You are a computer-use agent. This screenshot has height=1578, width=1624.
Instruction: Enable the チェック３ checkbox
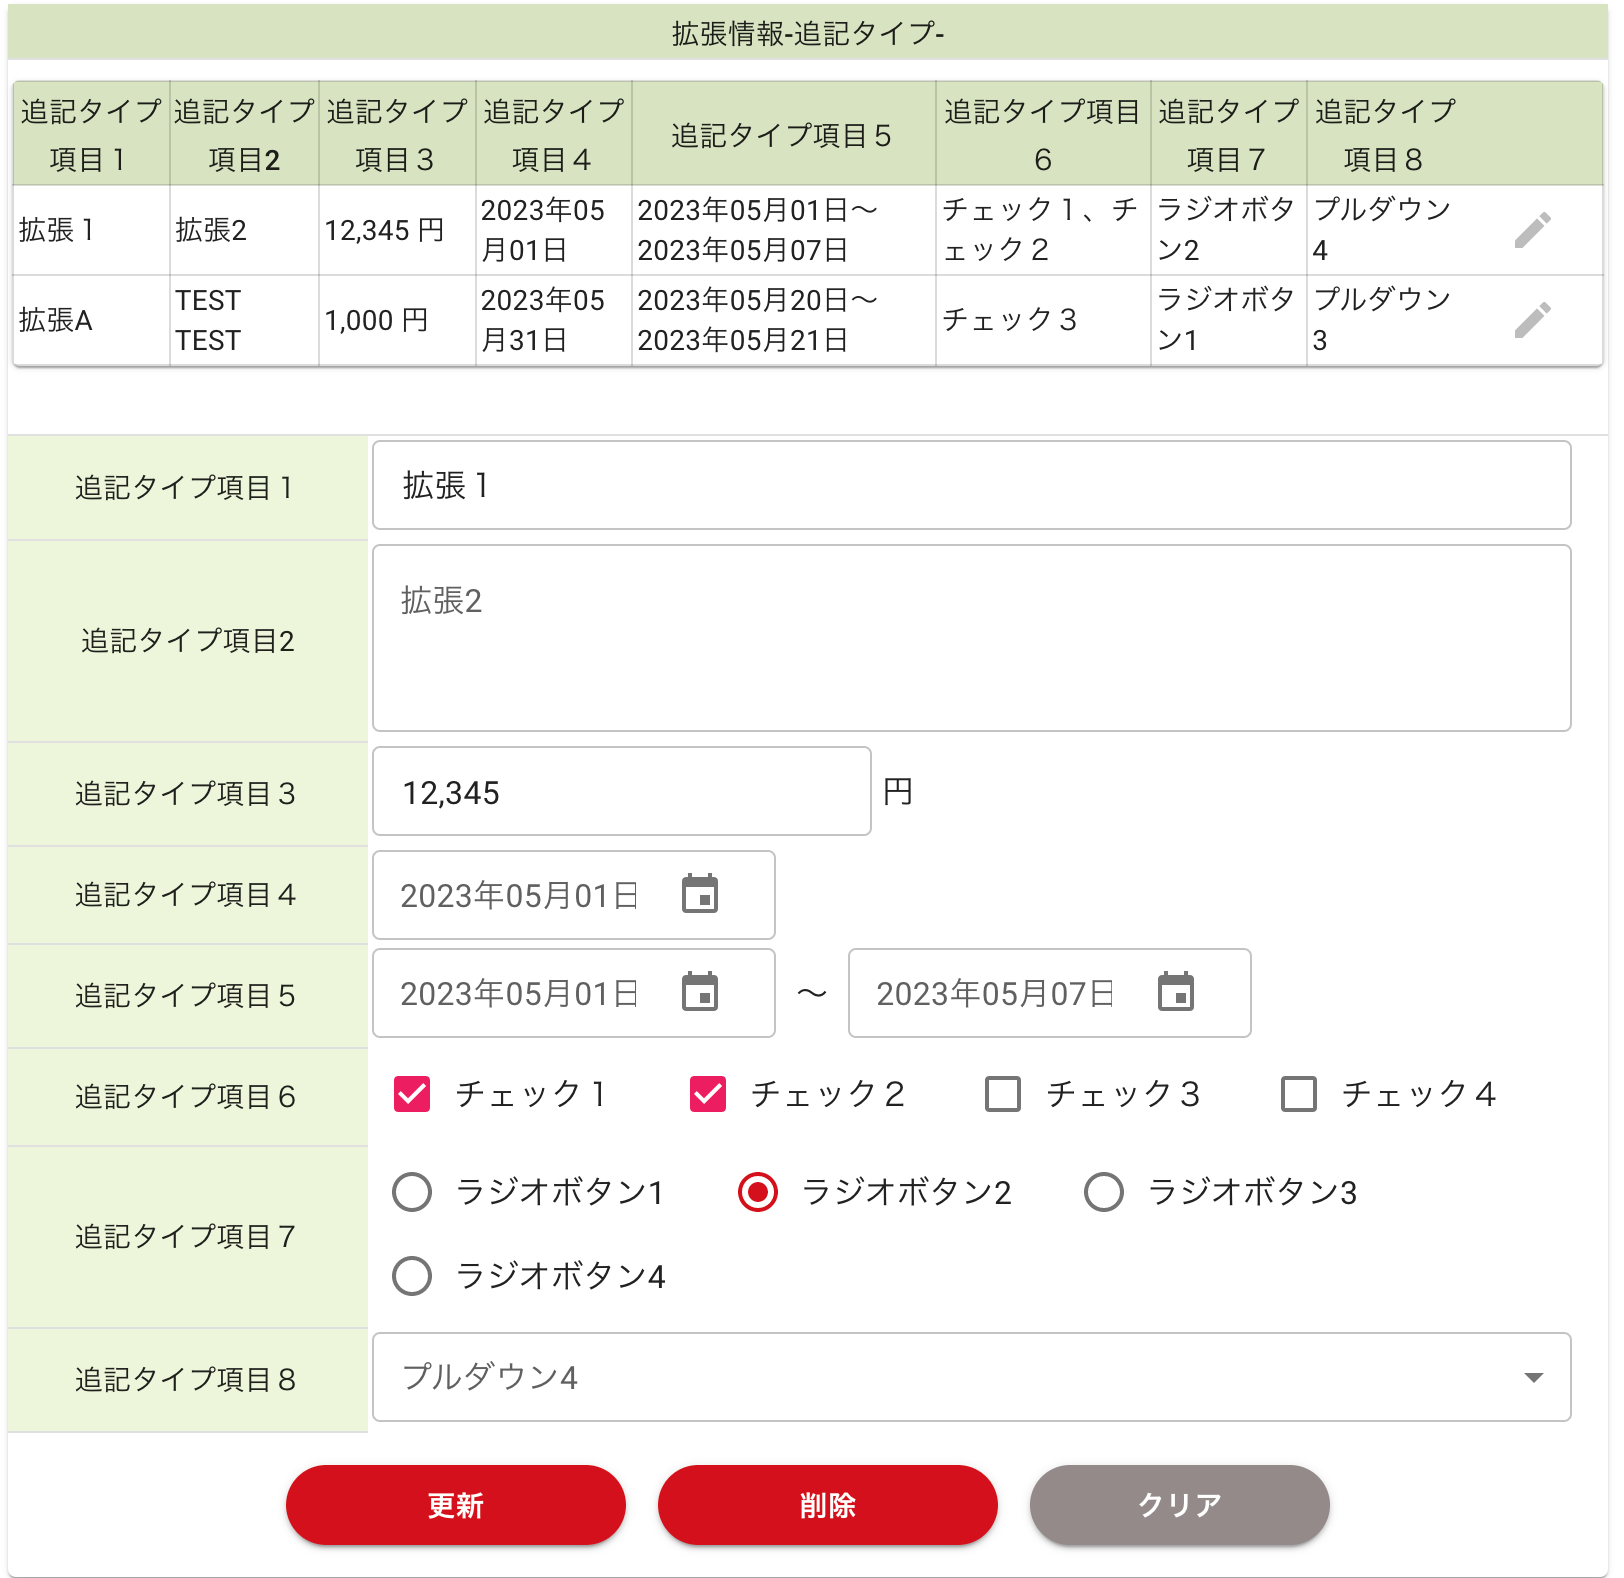pyautogui.click(x=1003, y=1094)
